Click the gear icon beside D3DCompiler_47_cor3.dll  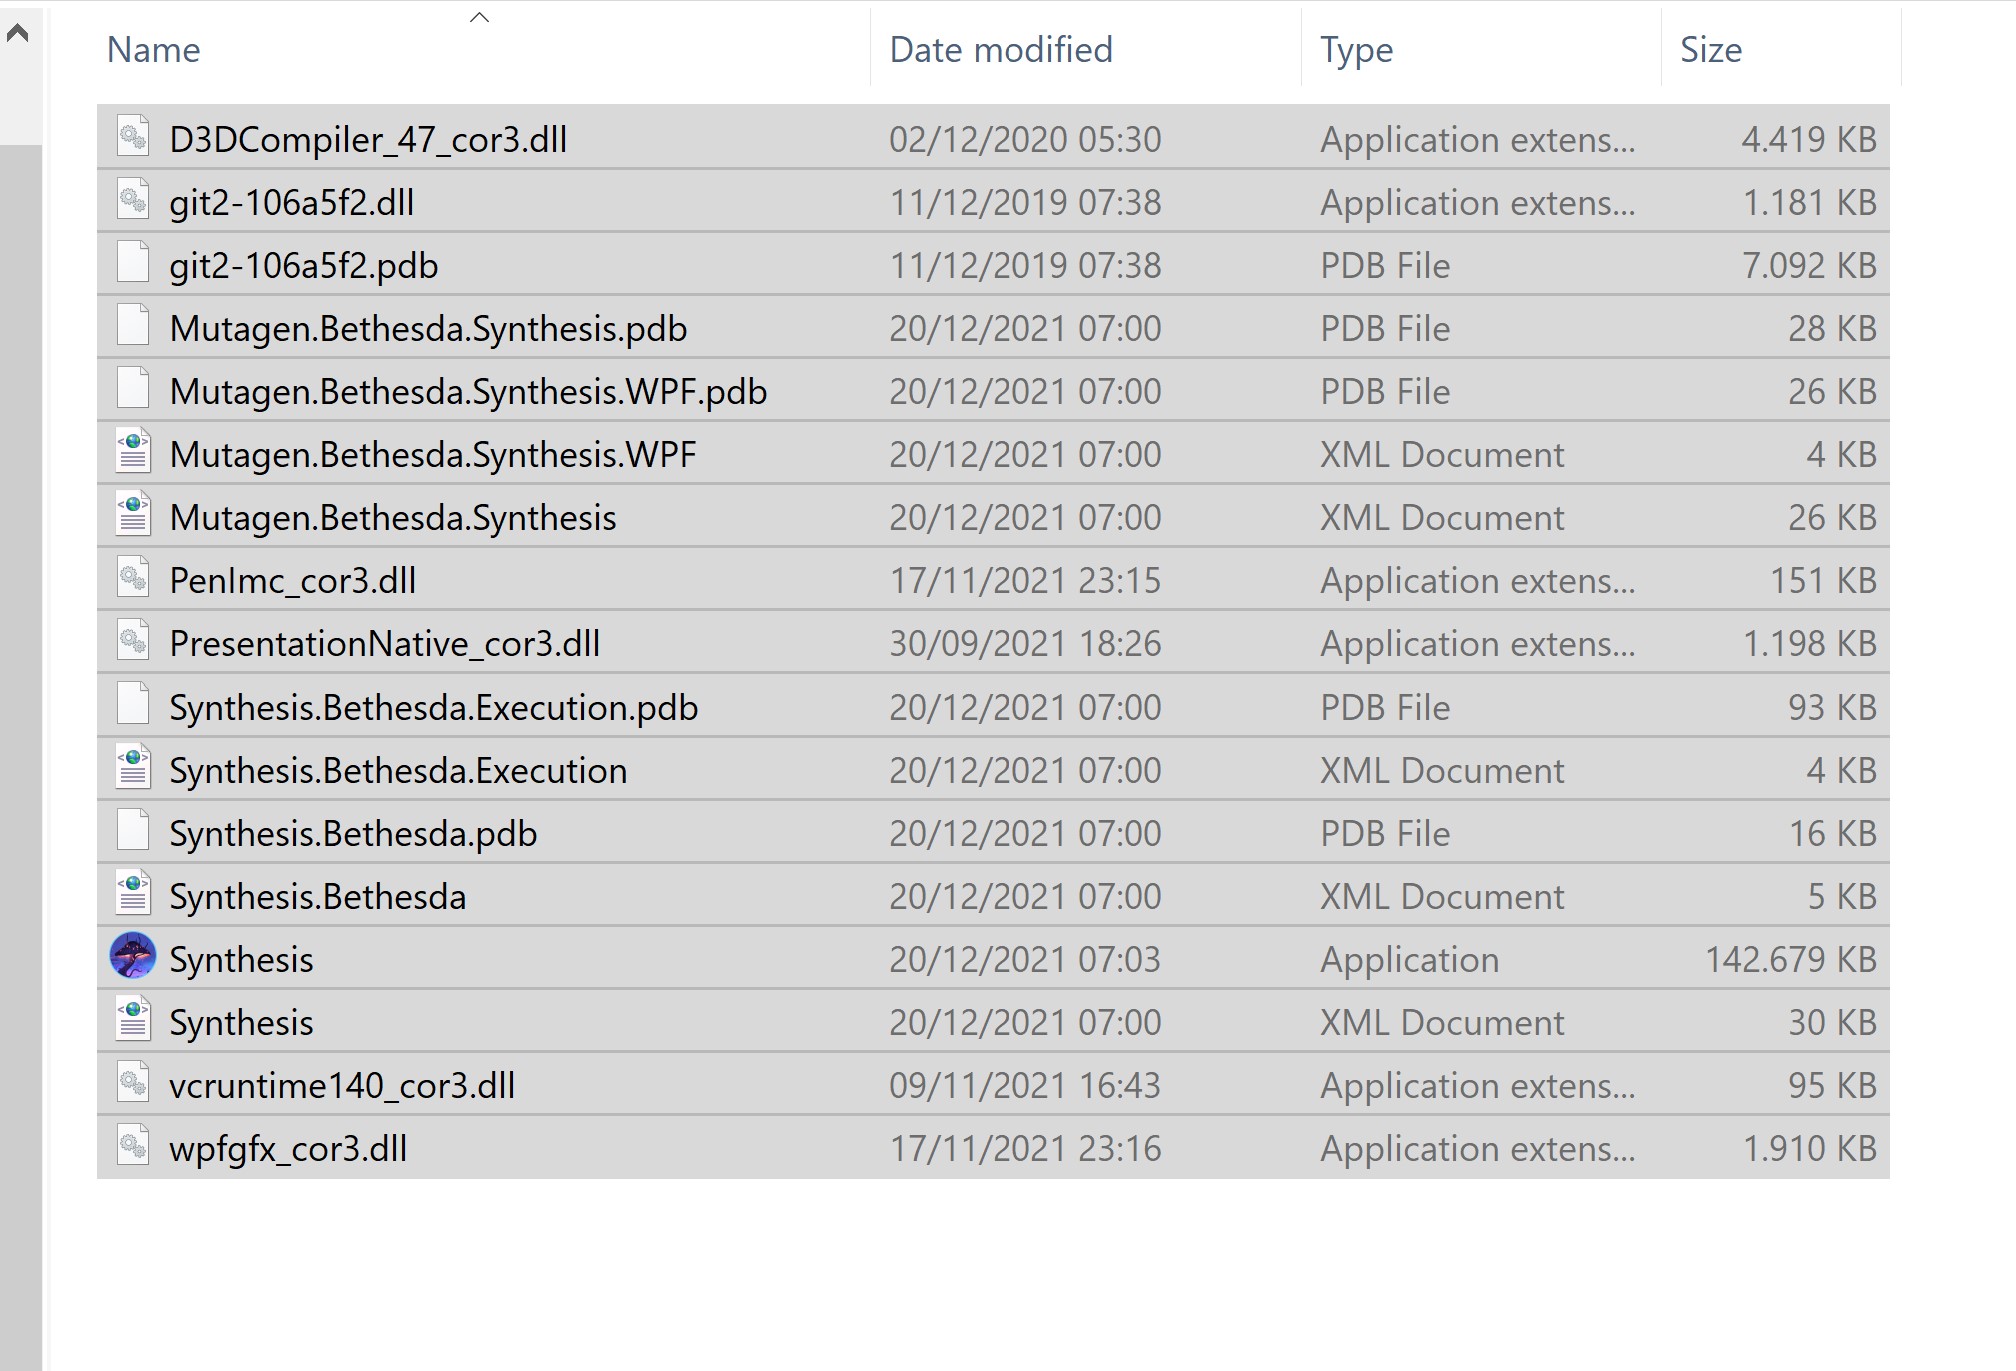(131, 138)
